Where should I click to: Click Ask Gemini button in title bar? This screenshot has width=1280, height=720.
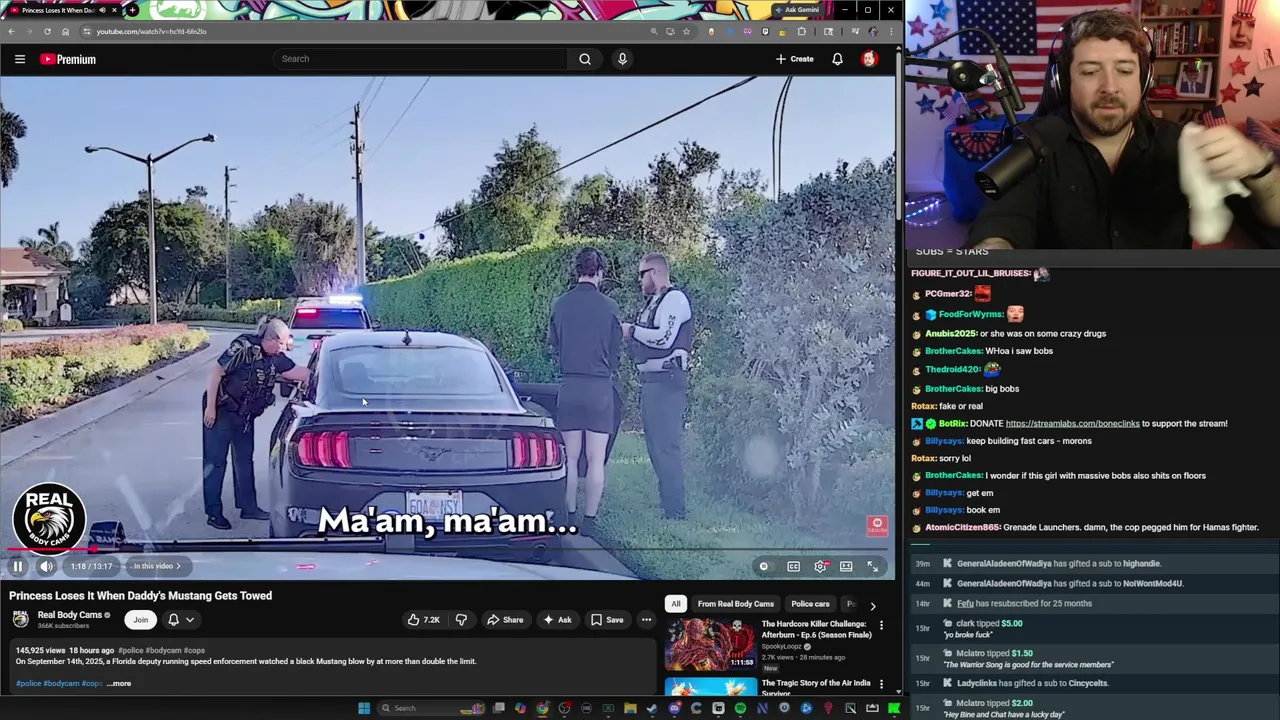(797, 10)
